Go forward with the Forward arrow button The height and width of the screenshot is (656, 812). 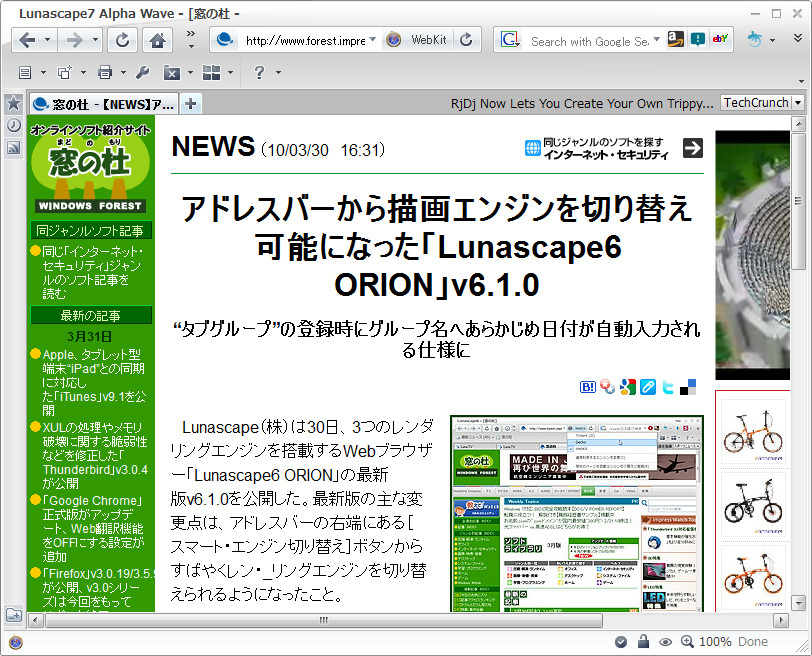[x=75, y=40]
